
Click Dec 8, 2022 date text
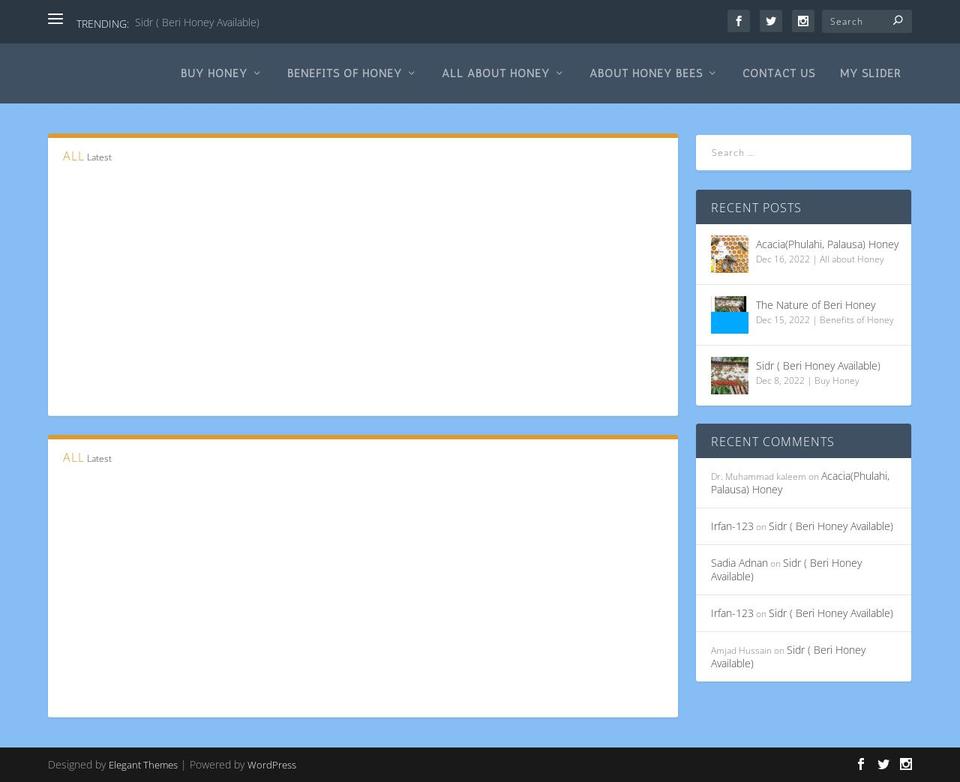pos(780,381)
